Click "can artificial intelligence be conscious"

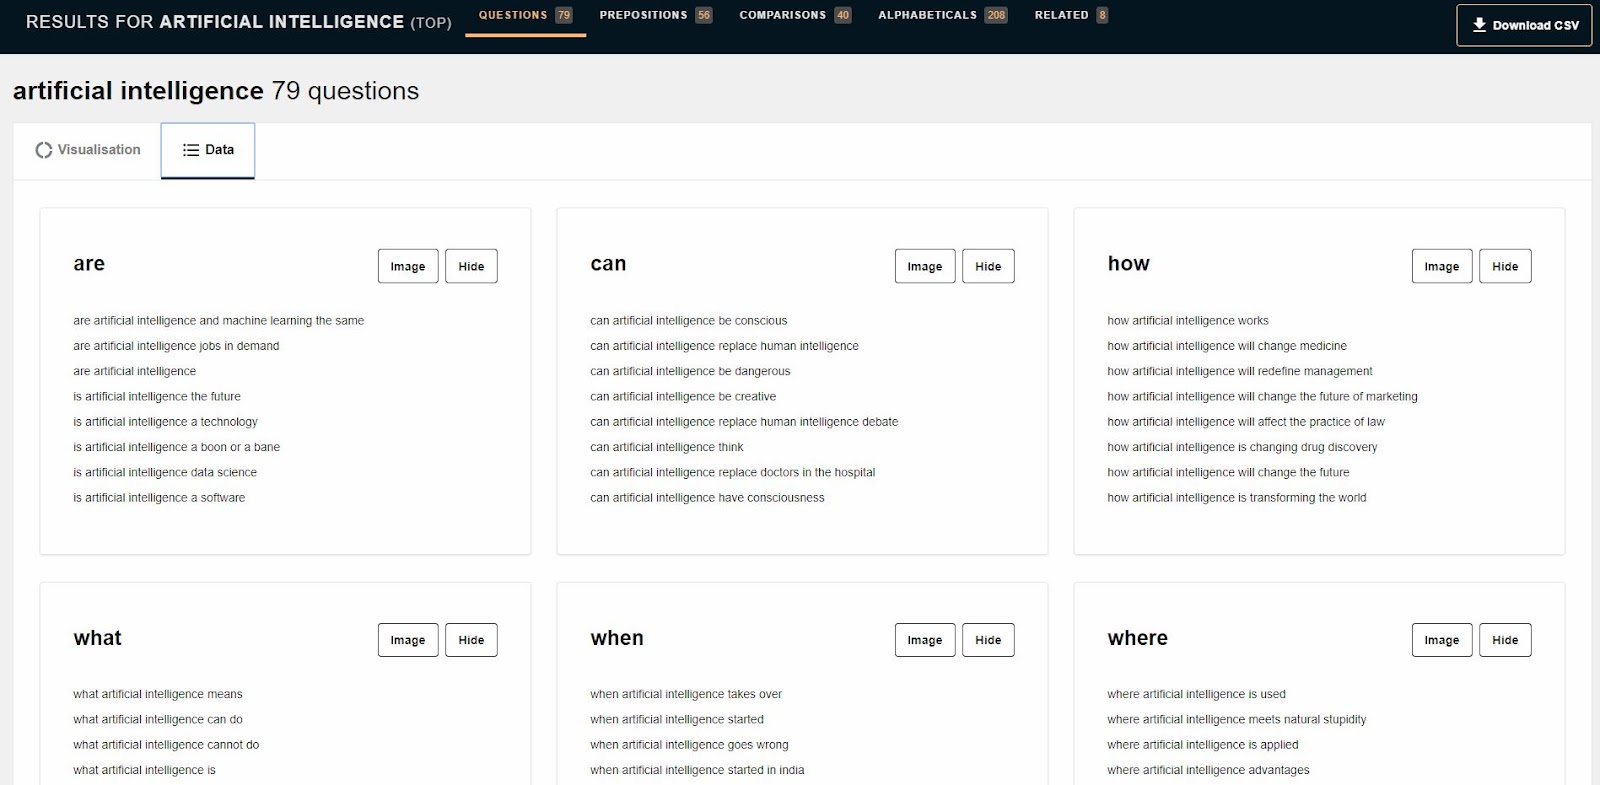pos(688,321)
